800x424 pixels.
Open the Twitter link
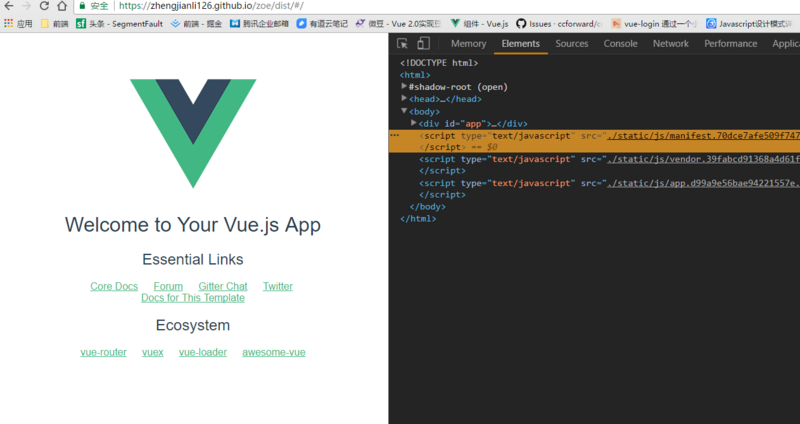click(278, 286)
